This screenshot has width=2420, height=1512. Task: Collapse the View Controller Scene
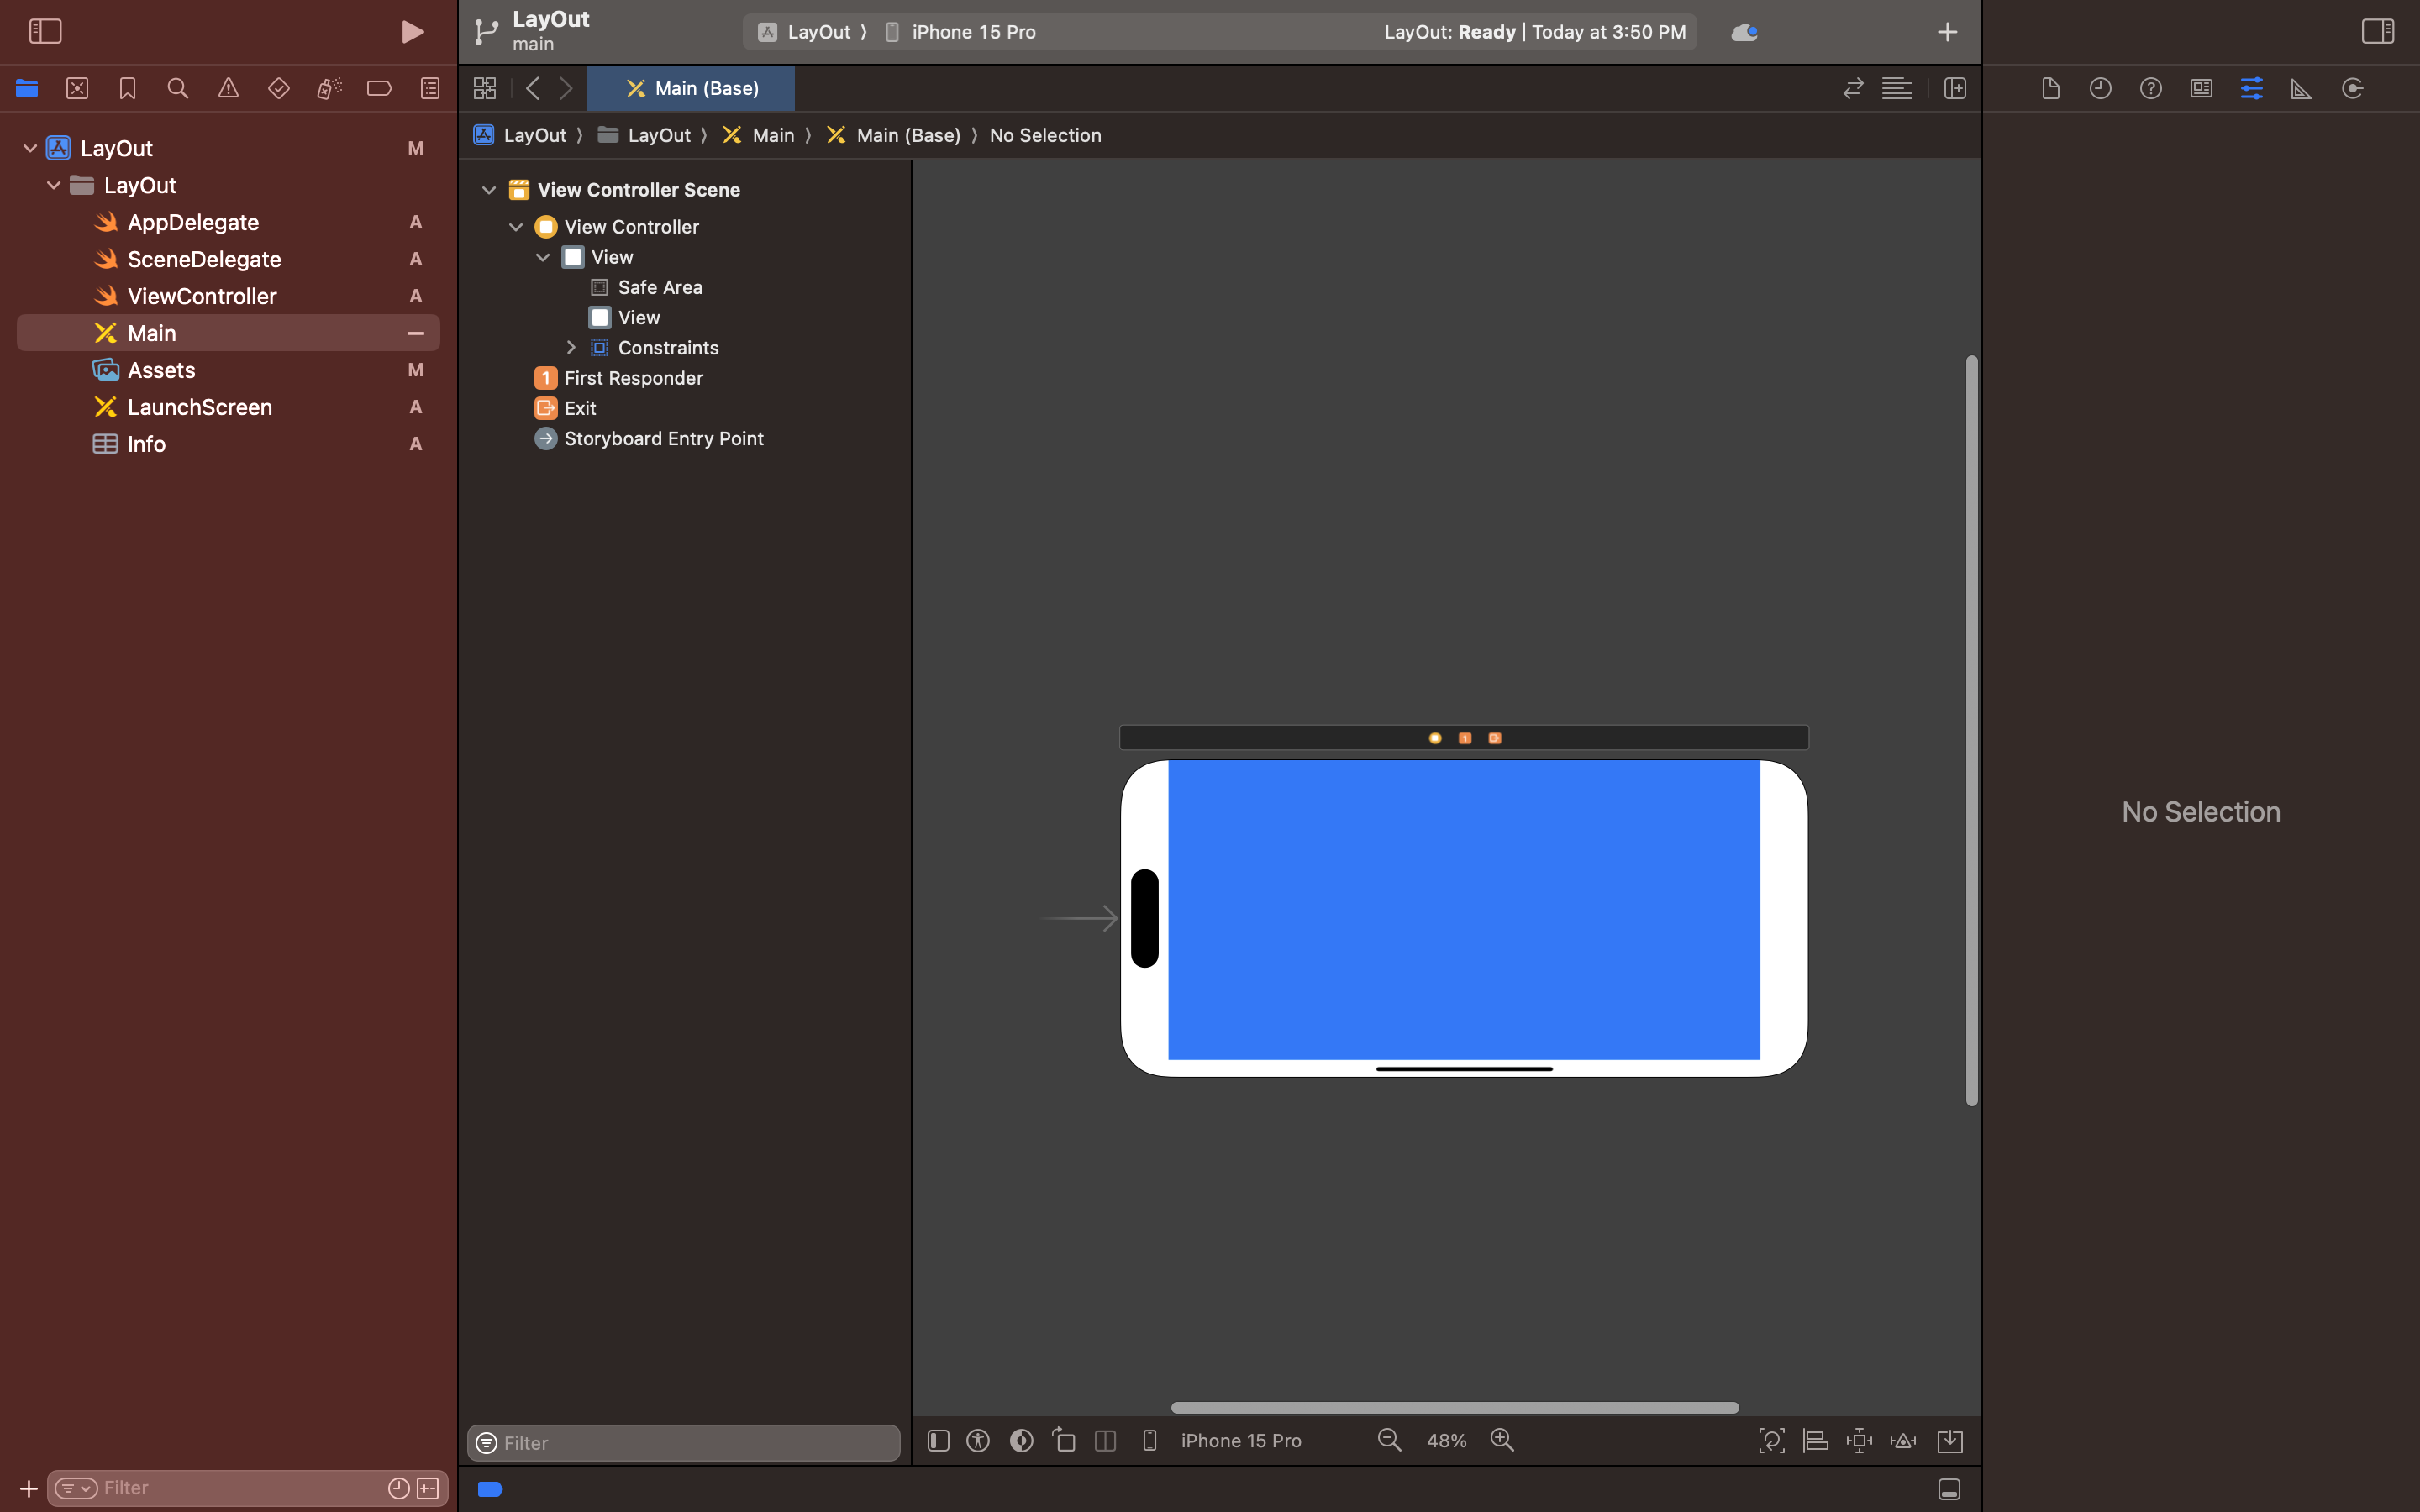[489, 190]
